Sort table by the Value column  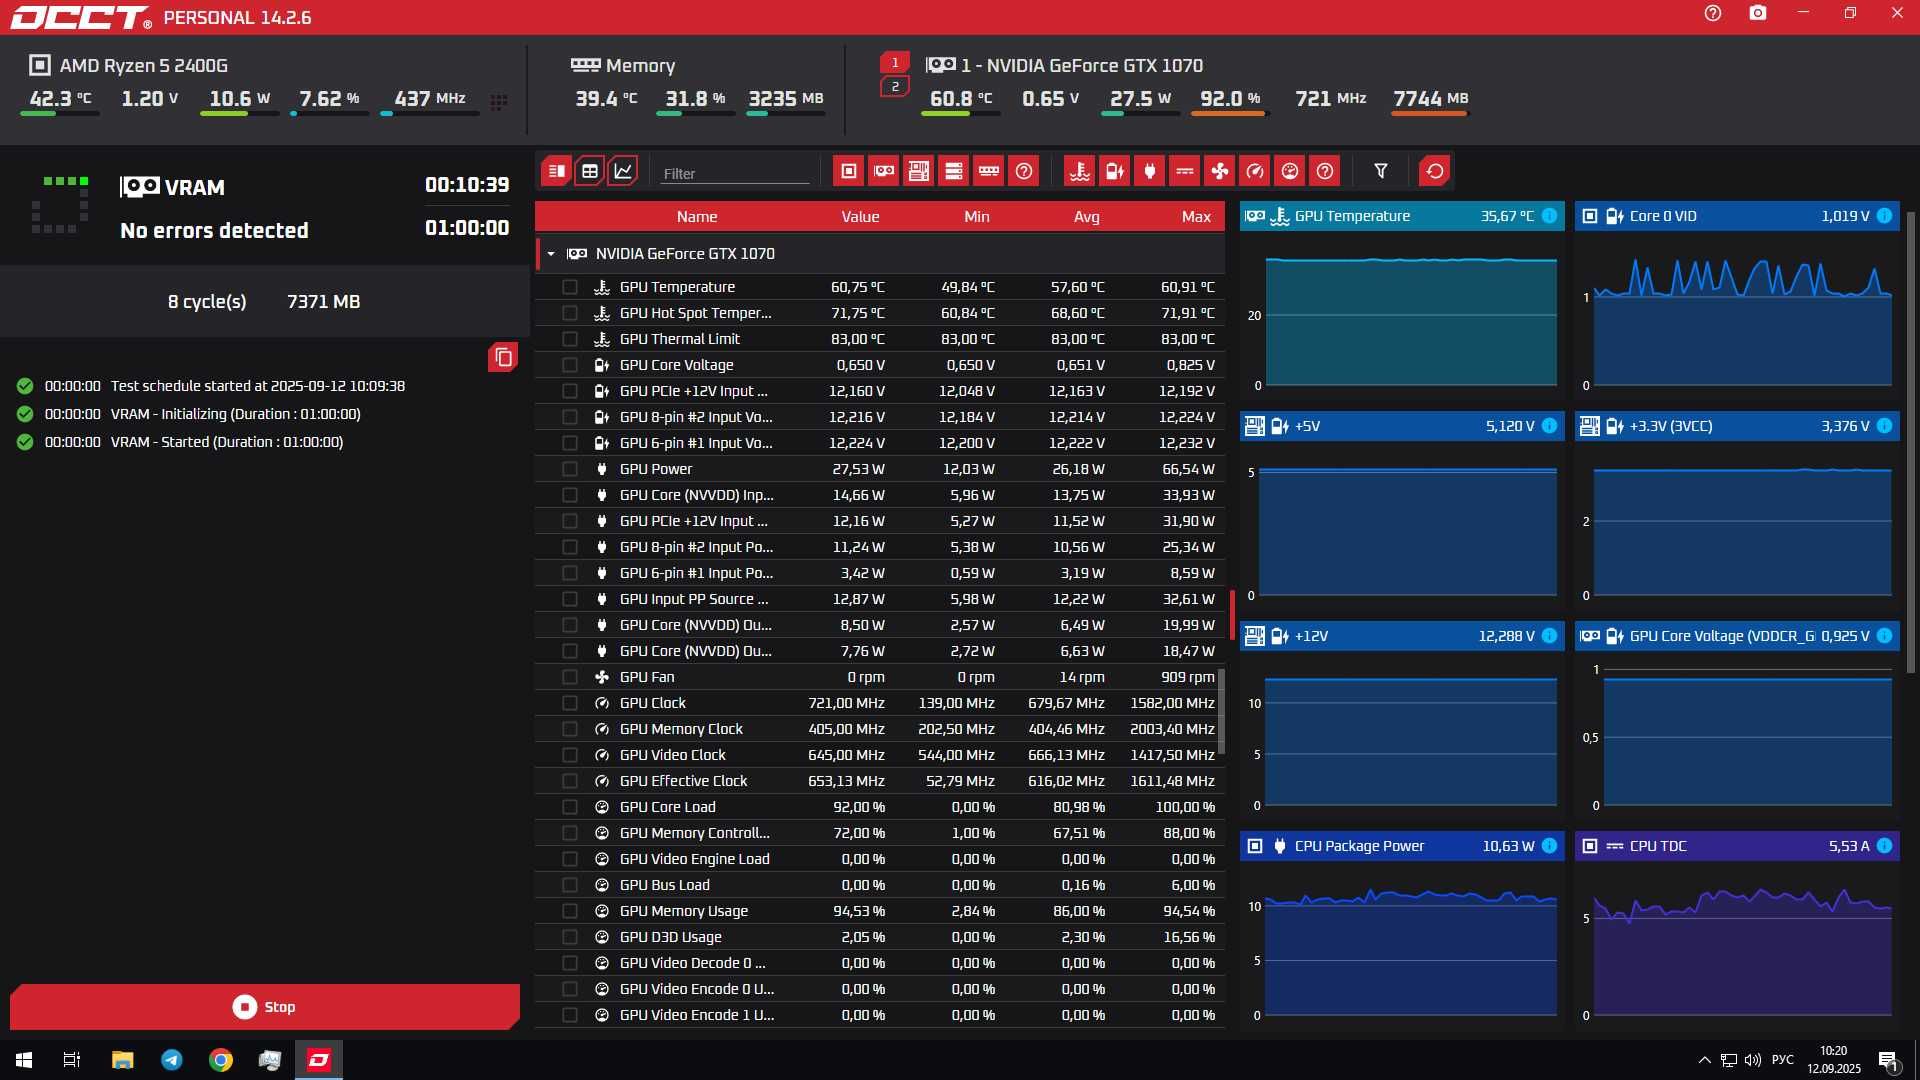[860, 217]
